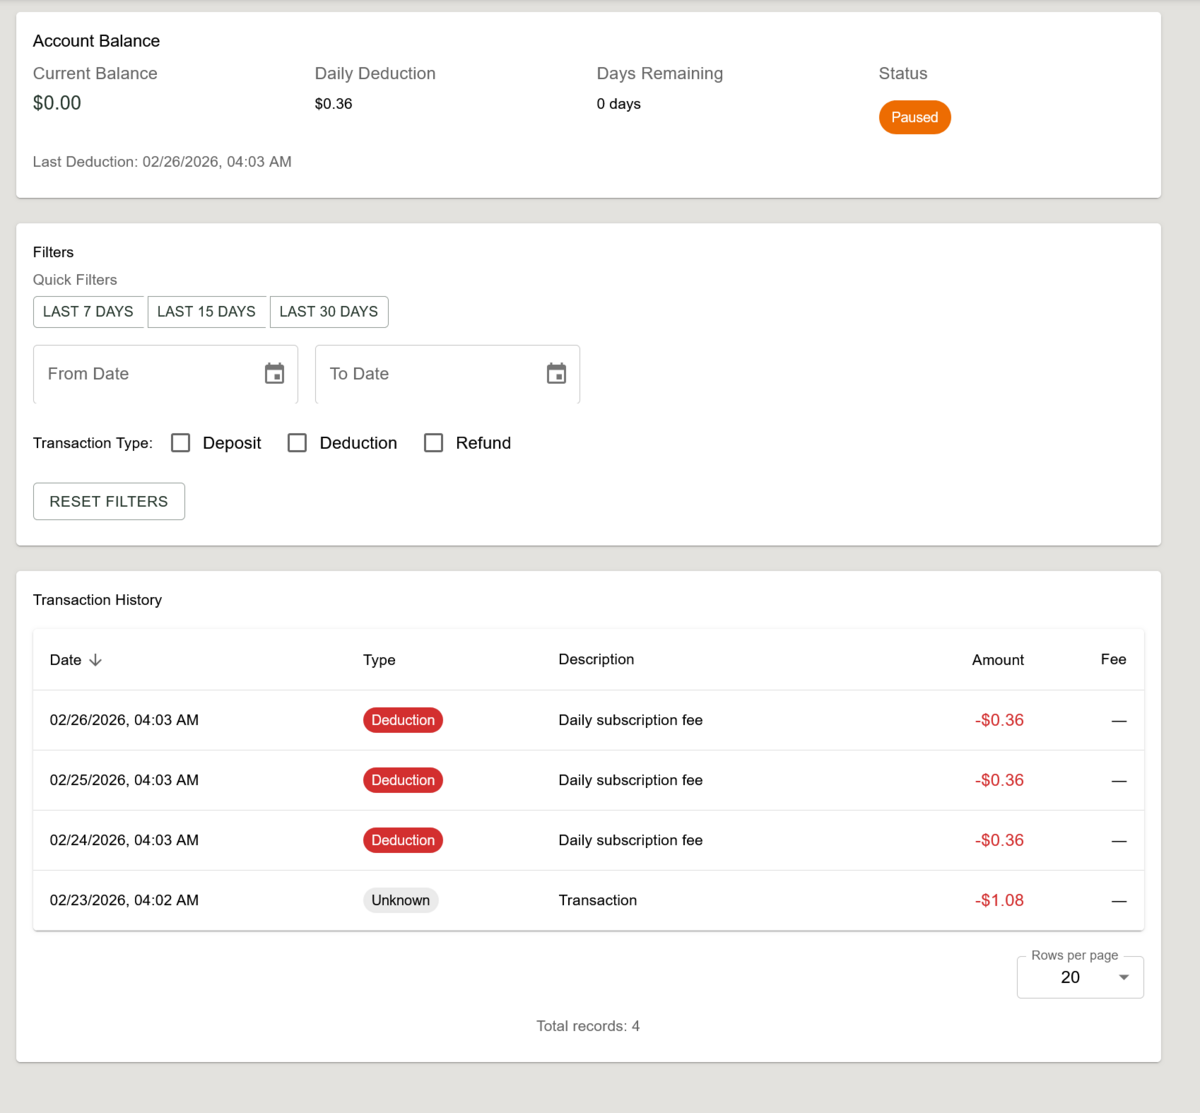Screen dimensions: 1200x1113
Task: Click the Date column sort arrow
Action: point(96,660)
